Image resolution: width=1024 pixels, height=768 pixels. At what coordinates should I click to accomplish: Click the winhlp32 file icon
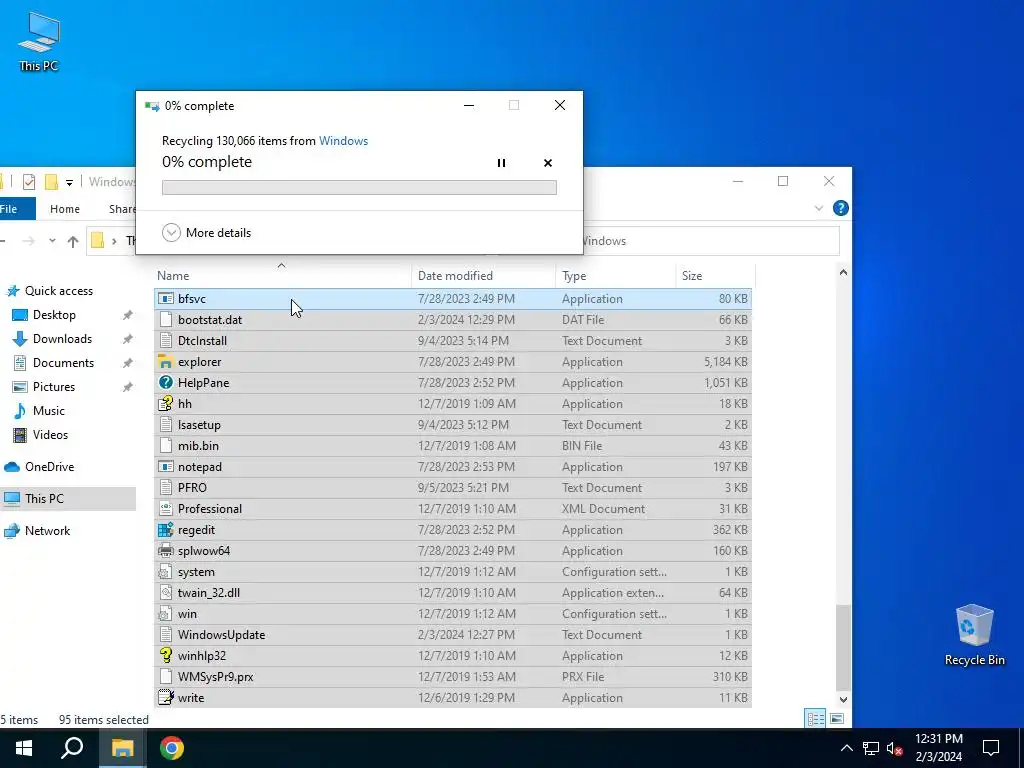[166, 656]
